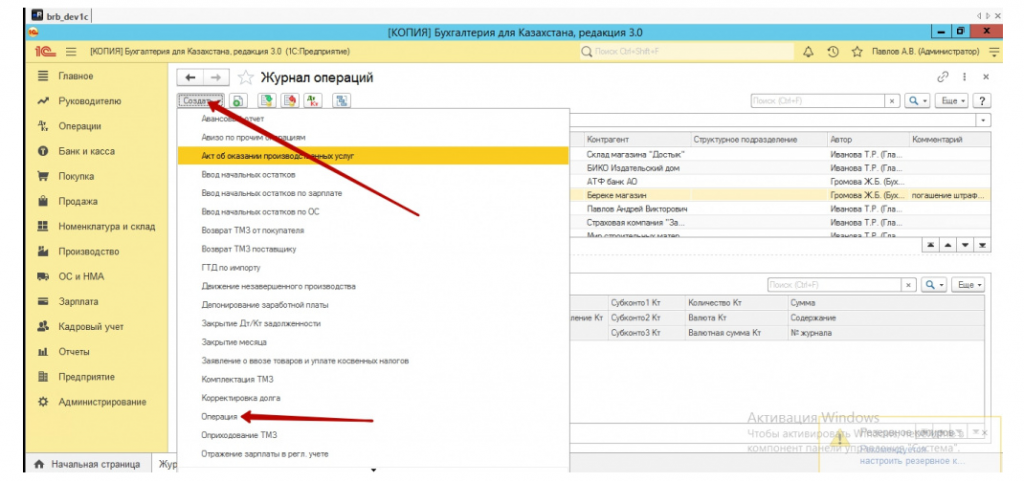The width and height of the screenshot is (1024, 482).
Task: Open the Банк и касса section
Action: (x=86, y=151)
